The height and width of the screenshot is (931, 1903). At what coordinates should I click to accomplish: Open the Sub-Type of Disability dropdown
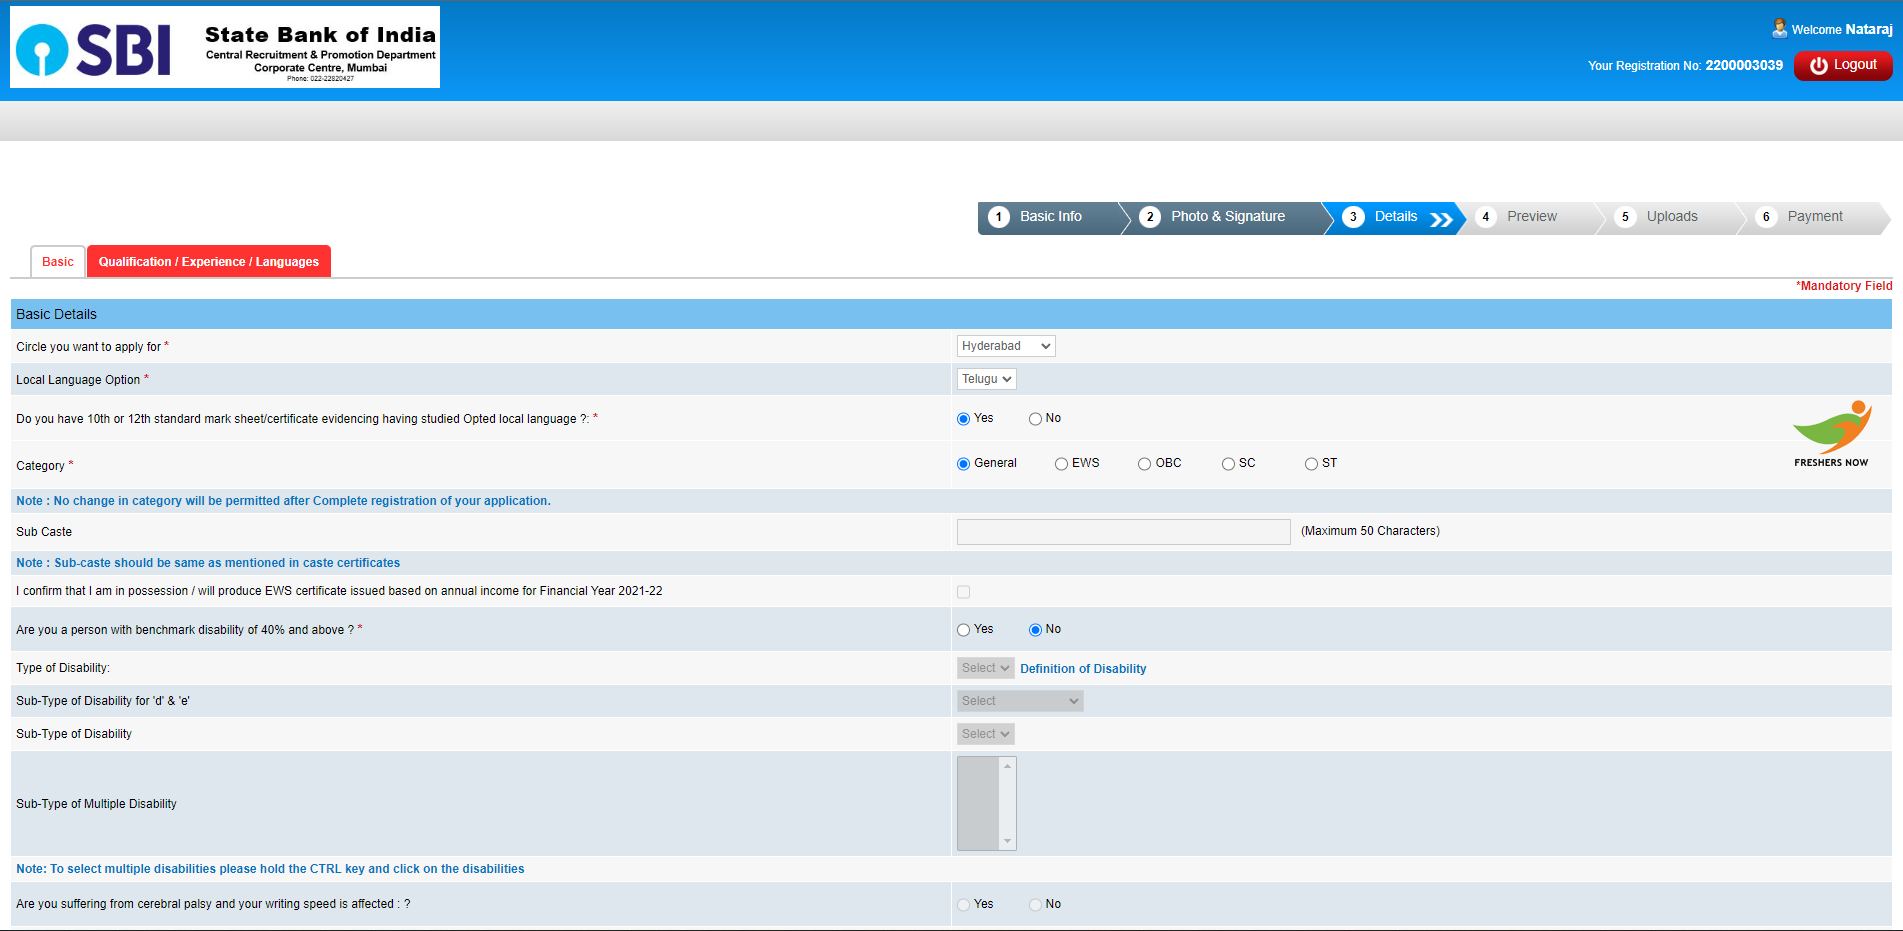coord(986,734)
